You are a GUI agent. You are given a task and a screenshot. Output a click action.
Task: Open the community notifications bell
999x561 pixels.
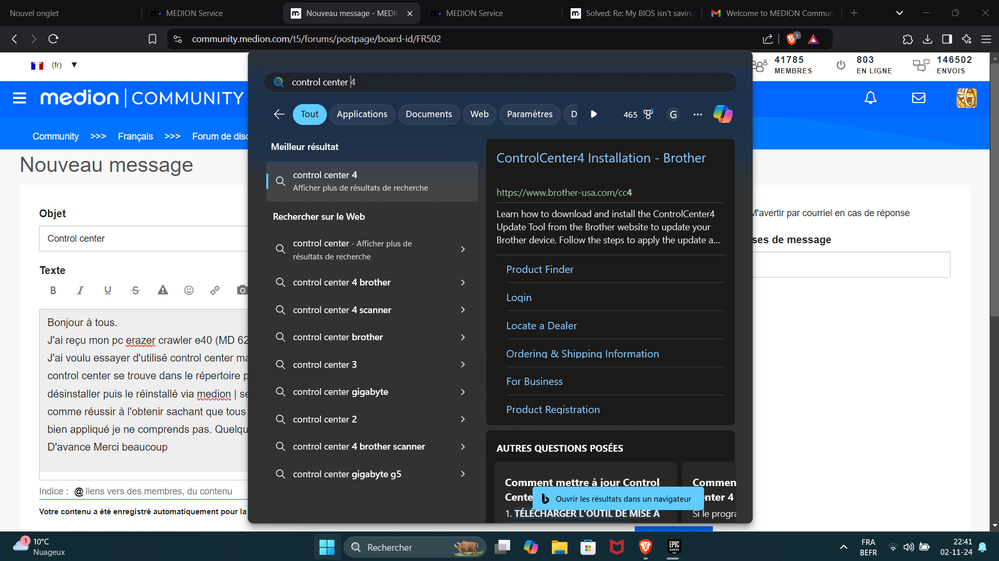[870, 98]
